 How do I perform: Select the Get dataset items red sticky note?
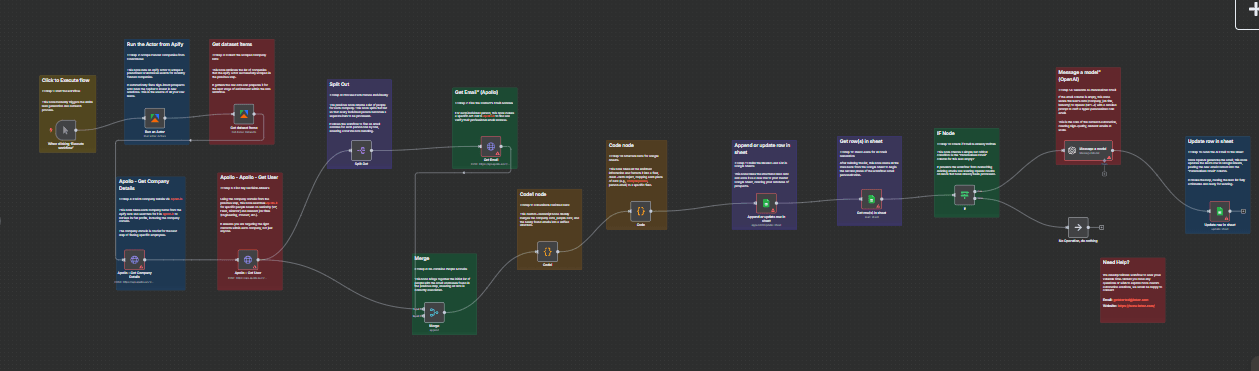(243, 92)
